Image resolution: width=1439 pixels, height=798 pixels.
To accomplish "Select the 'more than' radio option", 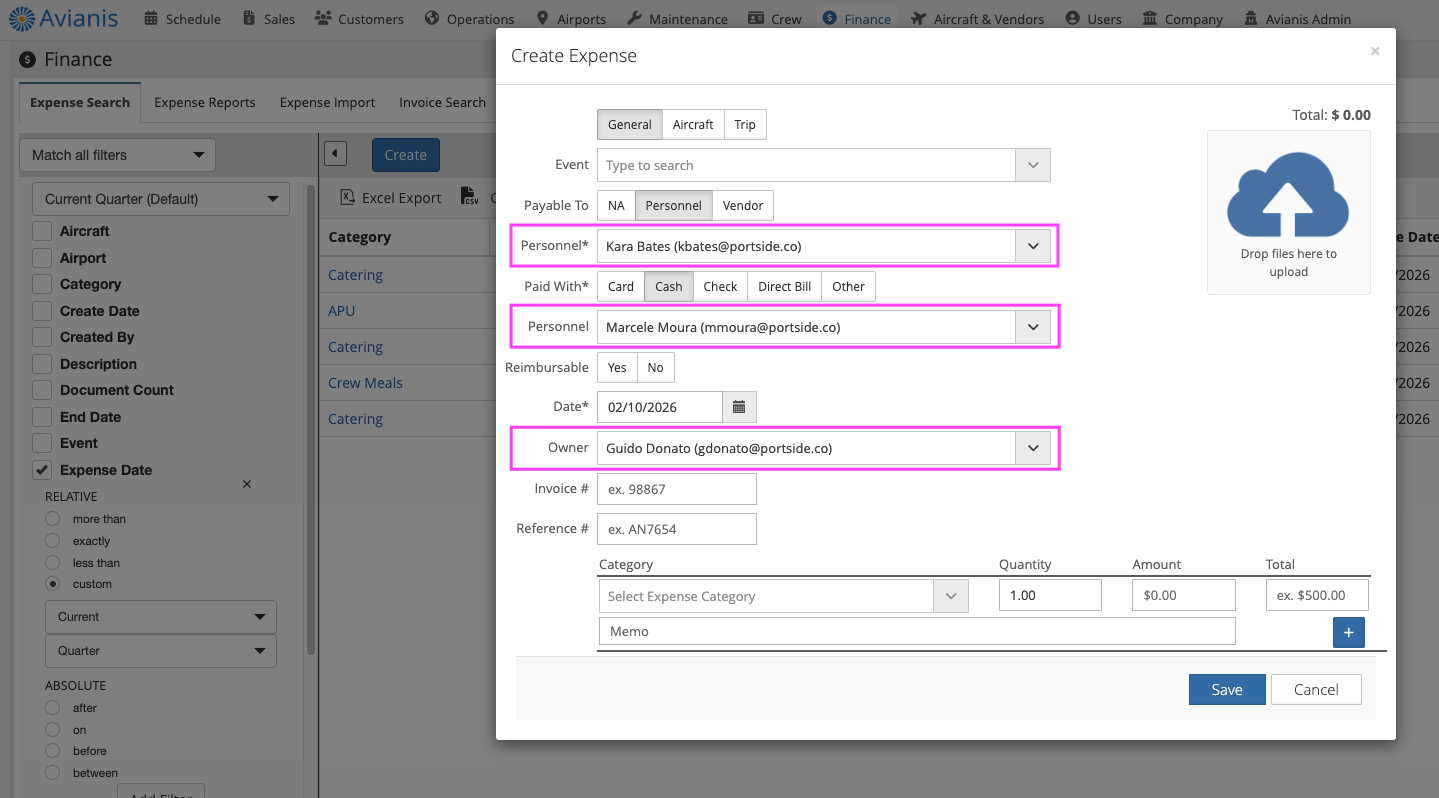I will [53, 519].
